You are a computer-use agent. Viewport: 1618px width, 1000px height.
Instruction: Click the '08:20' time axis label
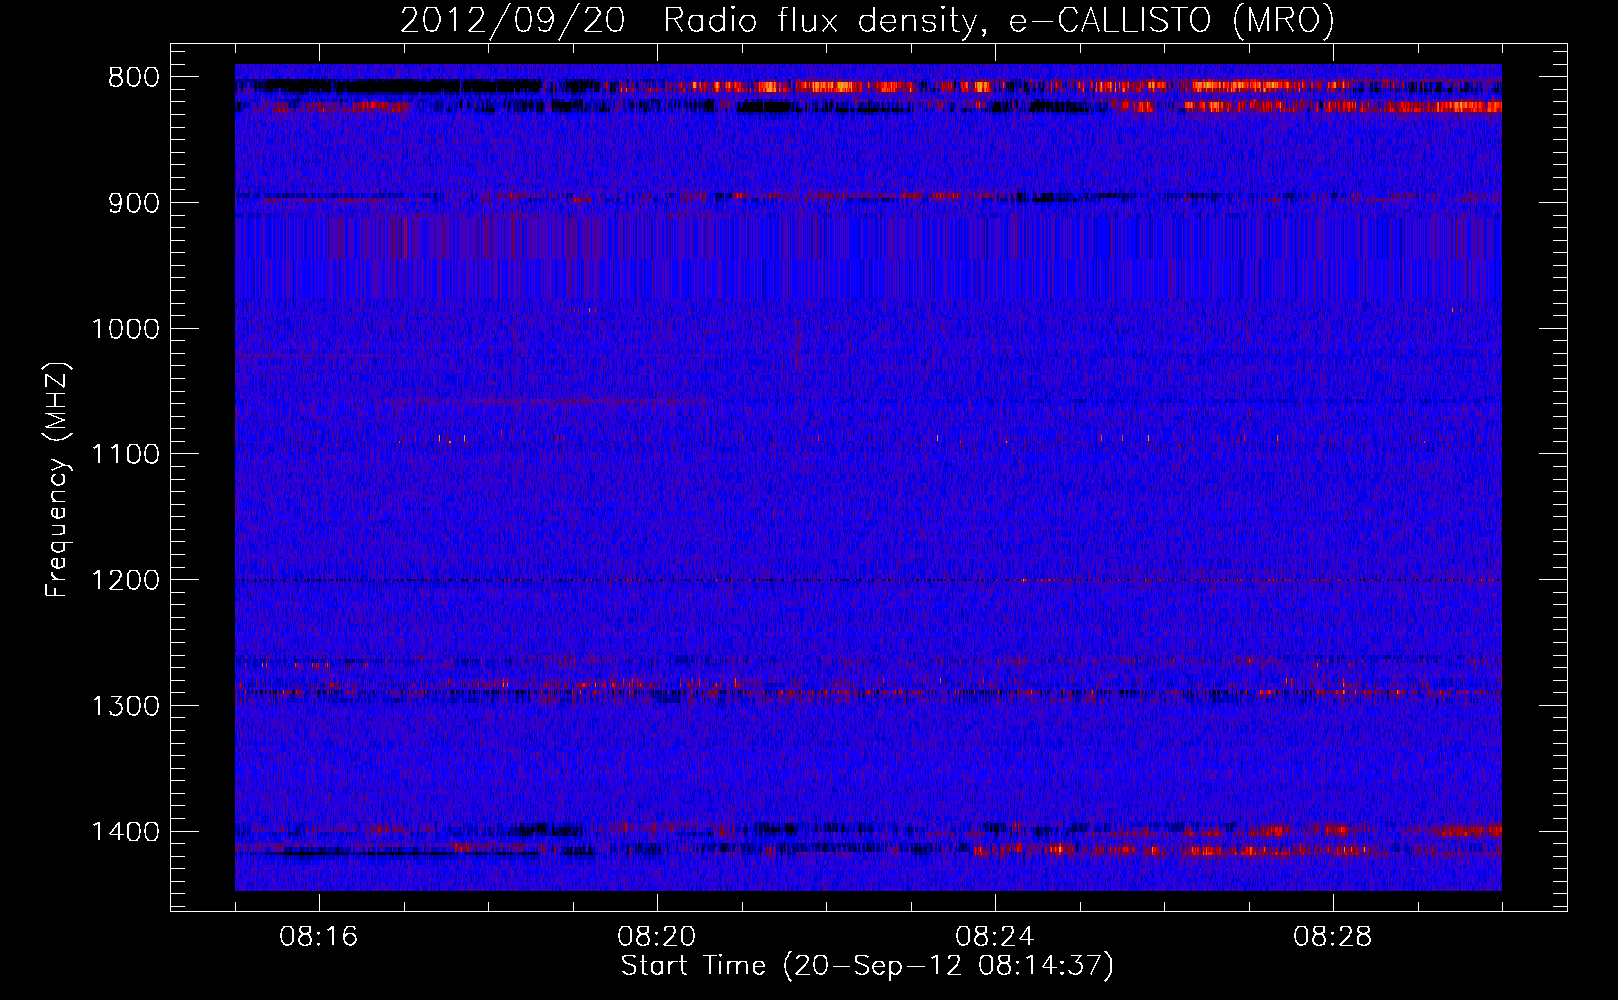[x=657, y=937]
